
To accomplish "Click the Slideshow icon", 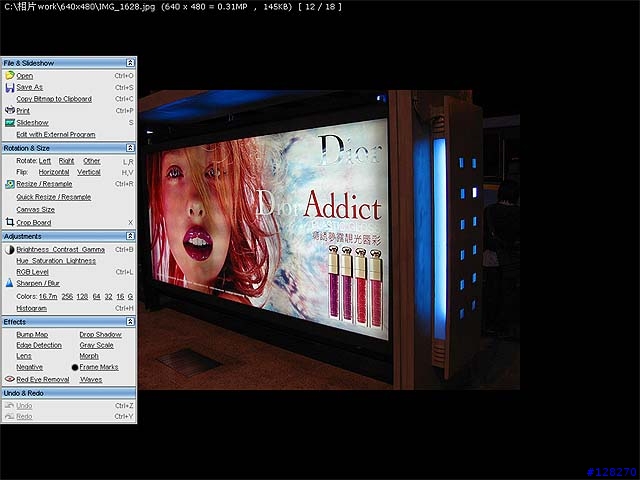I will [x=9, y=122].
